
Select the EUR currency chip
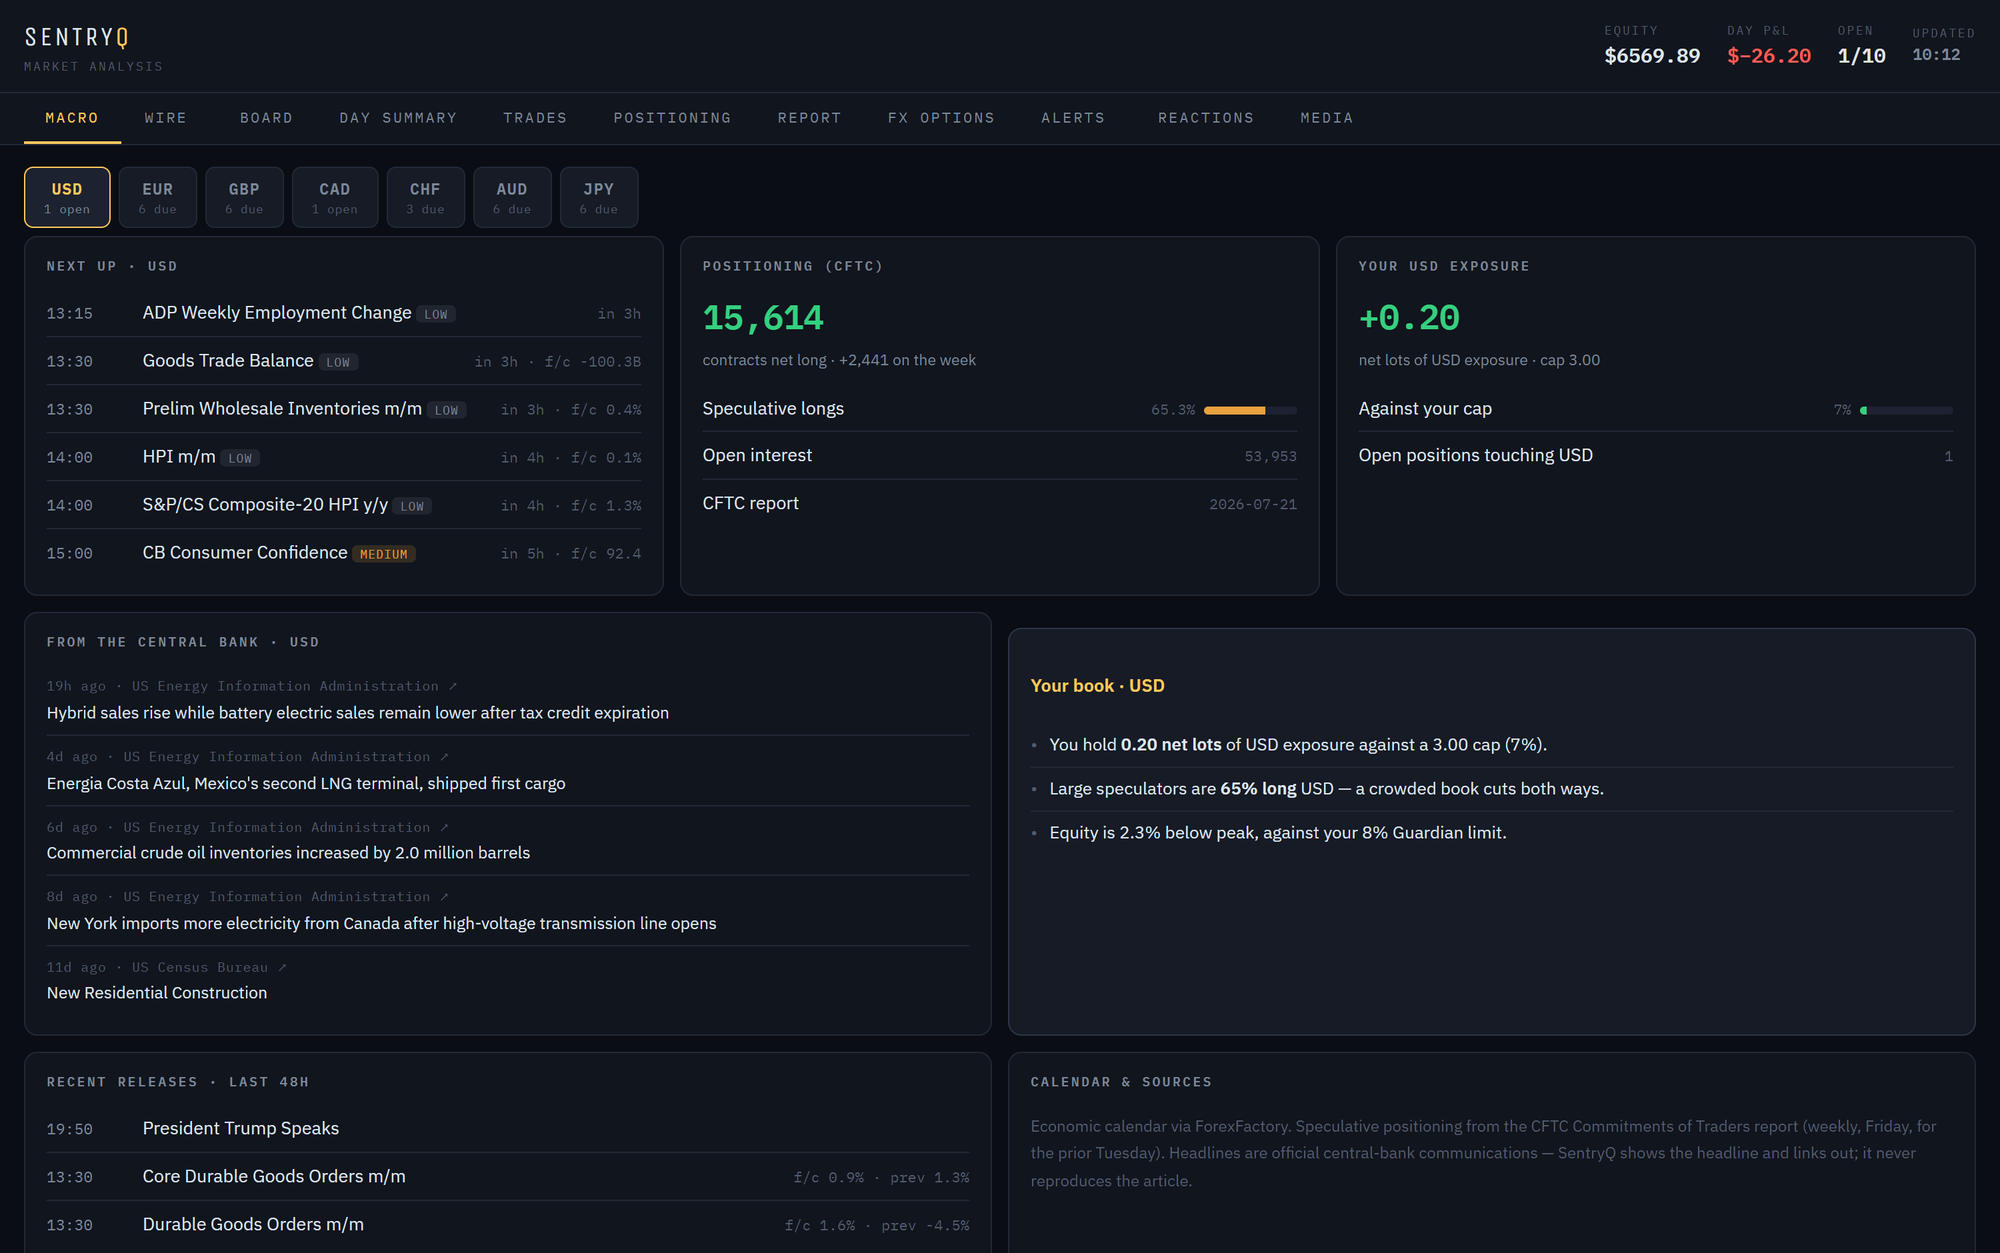157,197
